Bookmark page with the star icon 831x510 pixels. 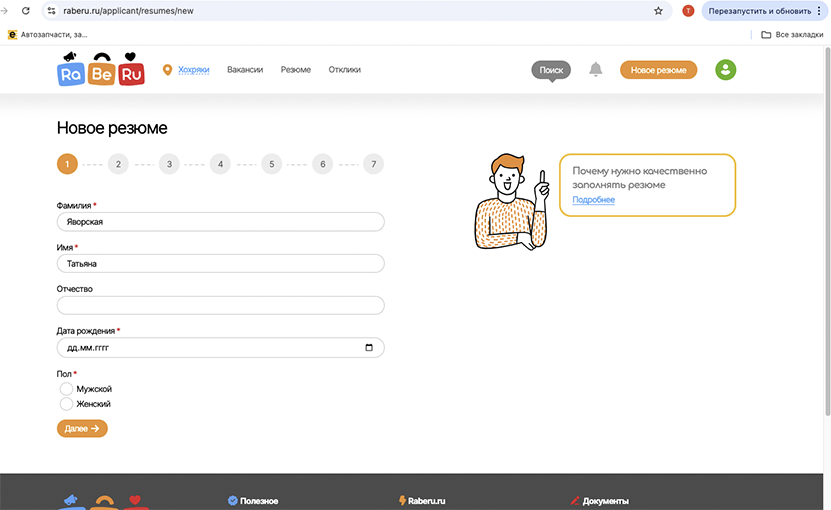click(658, 11)
